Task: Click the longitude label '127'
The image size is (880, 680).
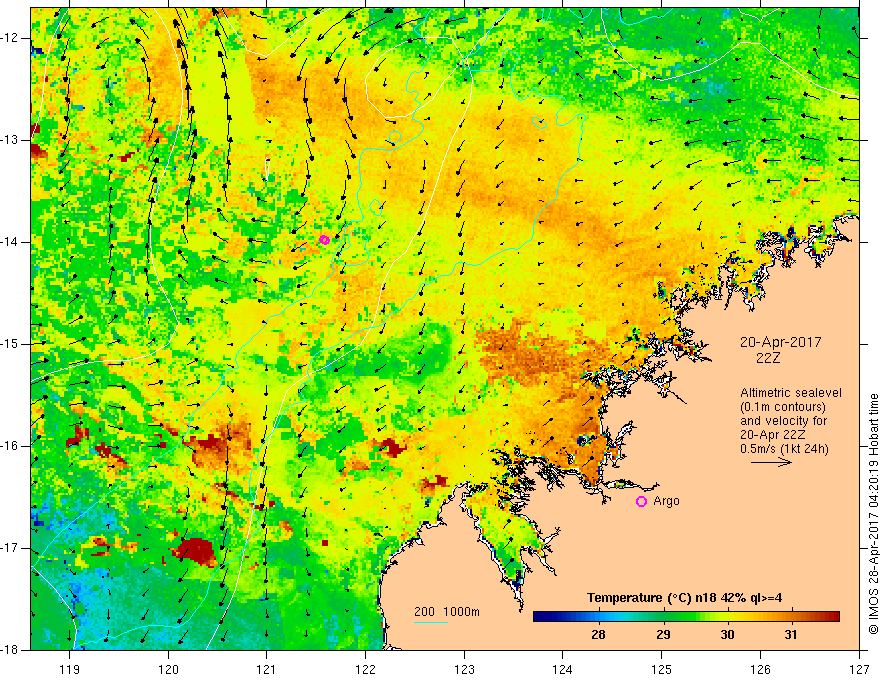Action: [x=859, y=669]
